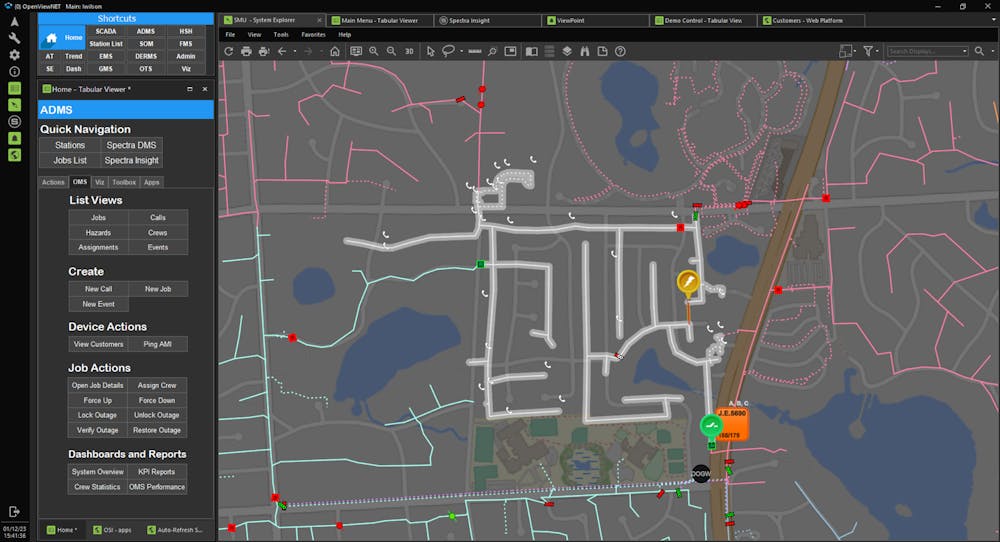This screenshot has width=1000, height=542.
Task: Click the Hazards list view button
Action: pos(98,233)
